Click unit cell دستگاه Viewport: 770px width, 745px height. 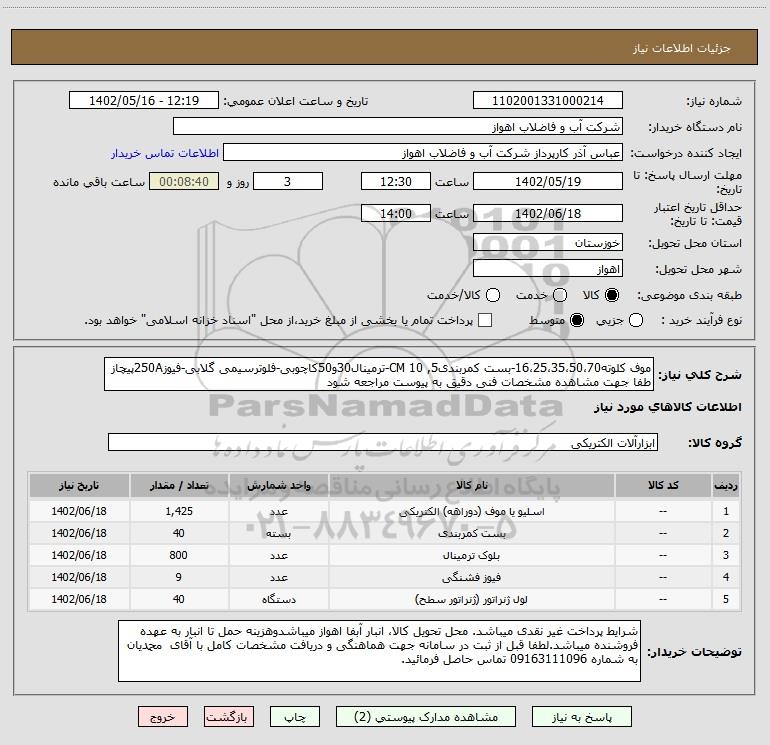(278, 599)
